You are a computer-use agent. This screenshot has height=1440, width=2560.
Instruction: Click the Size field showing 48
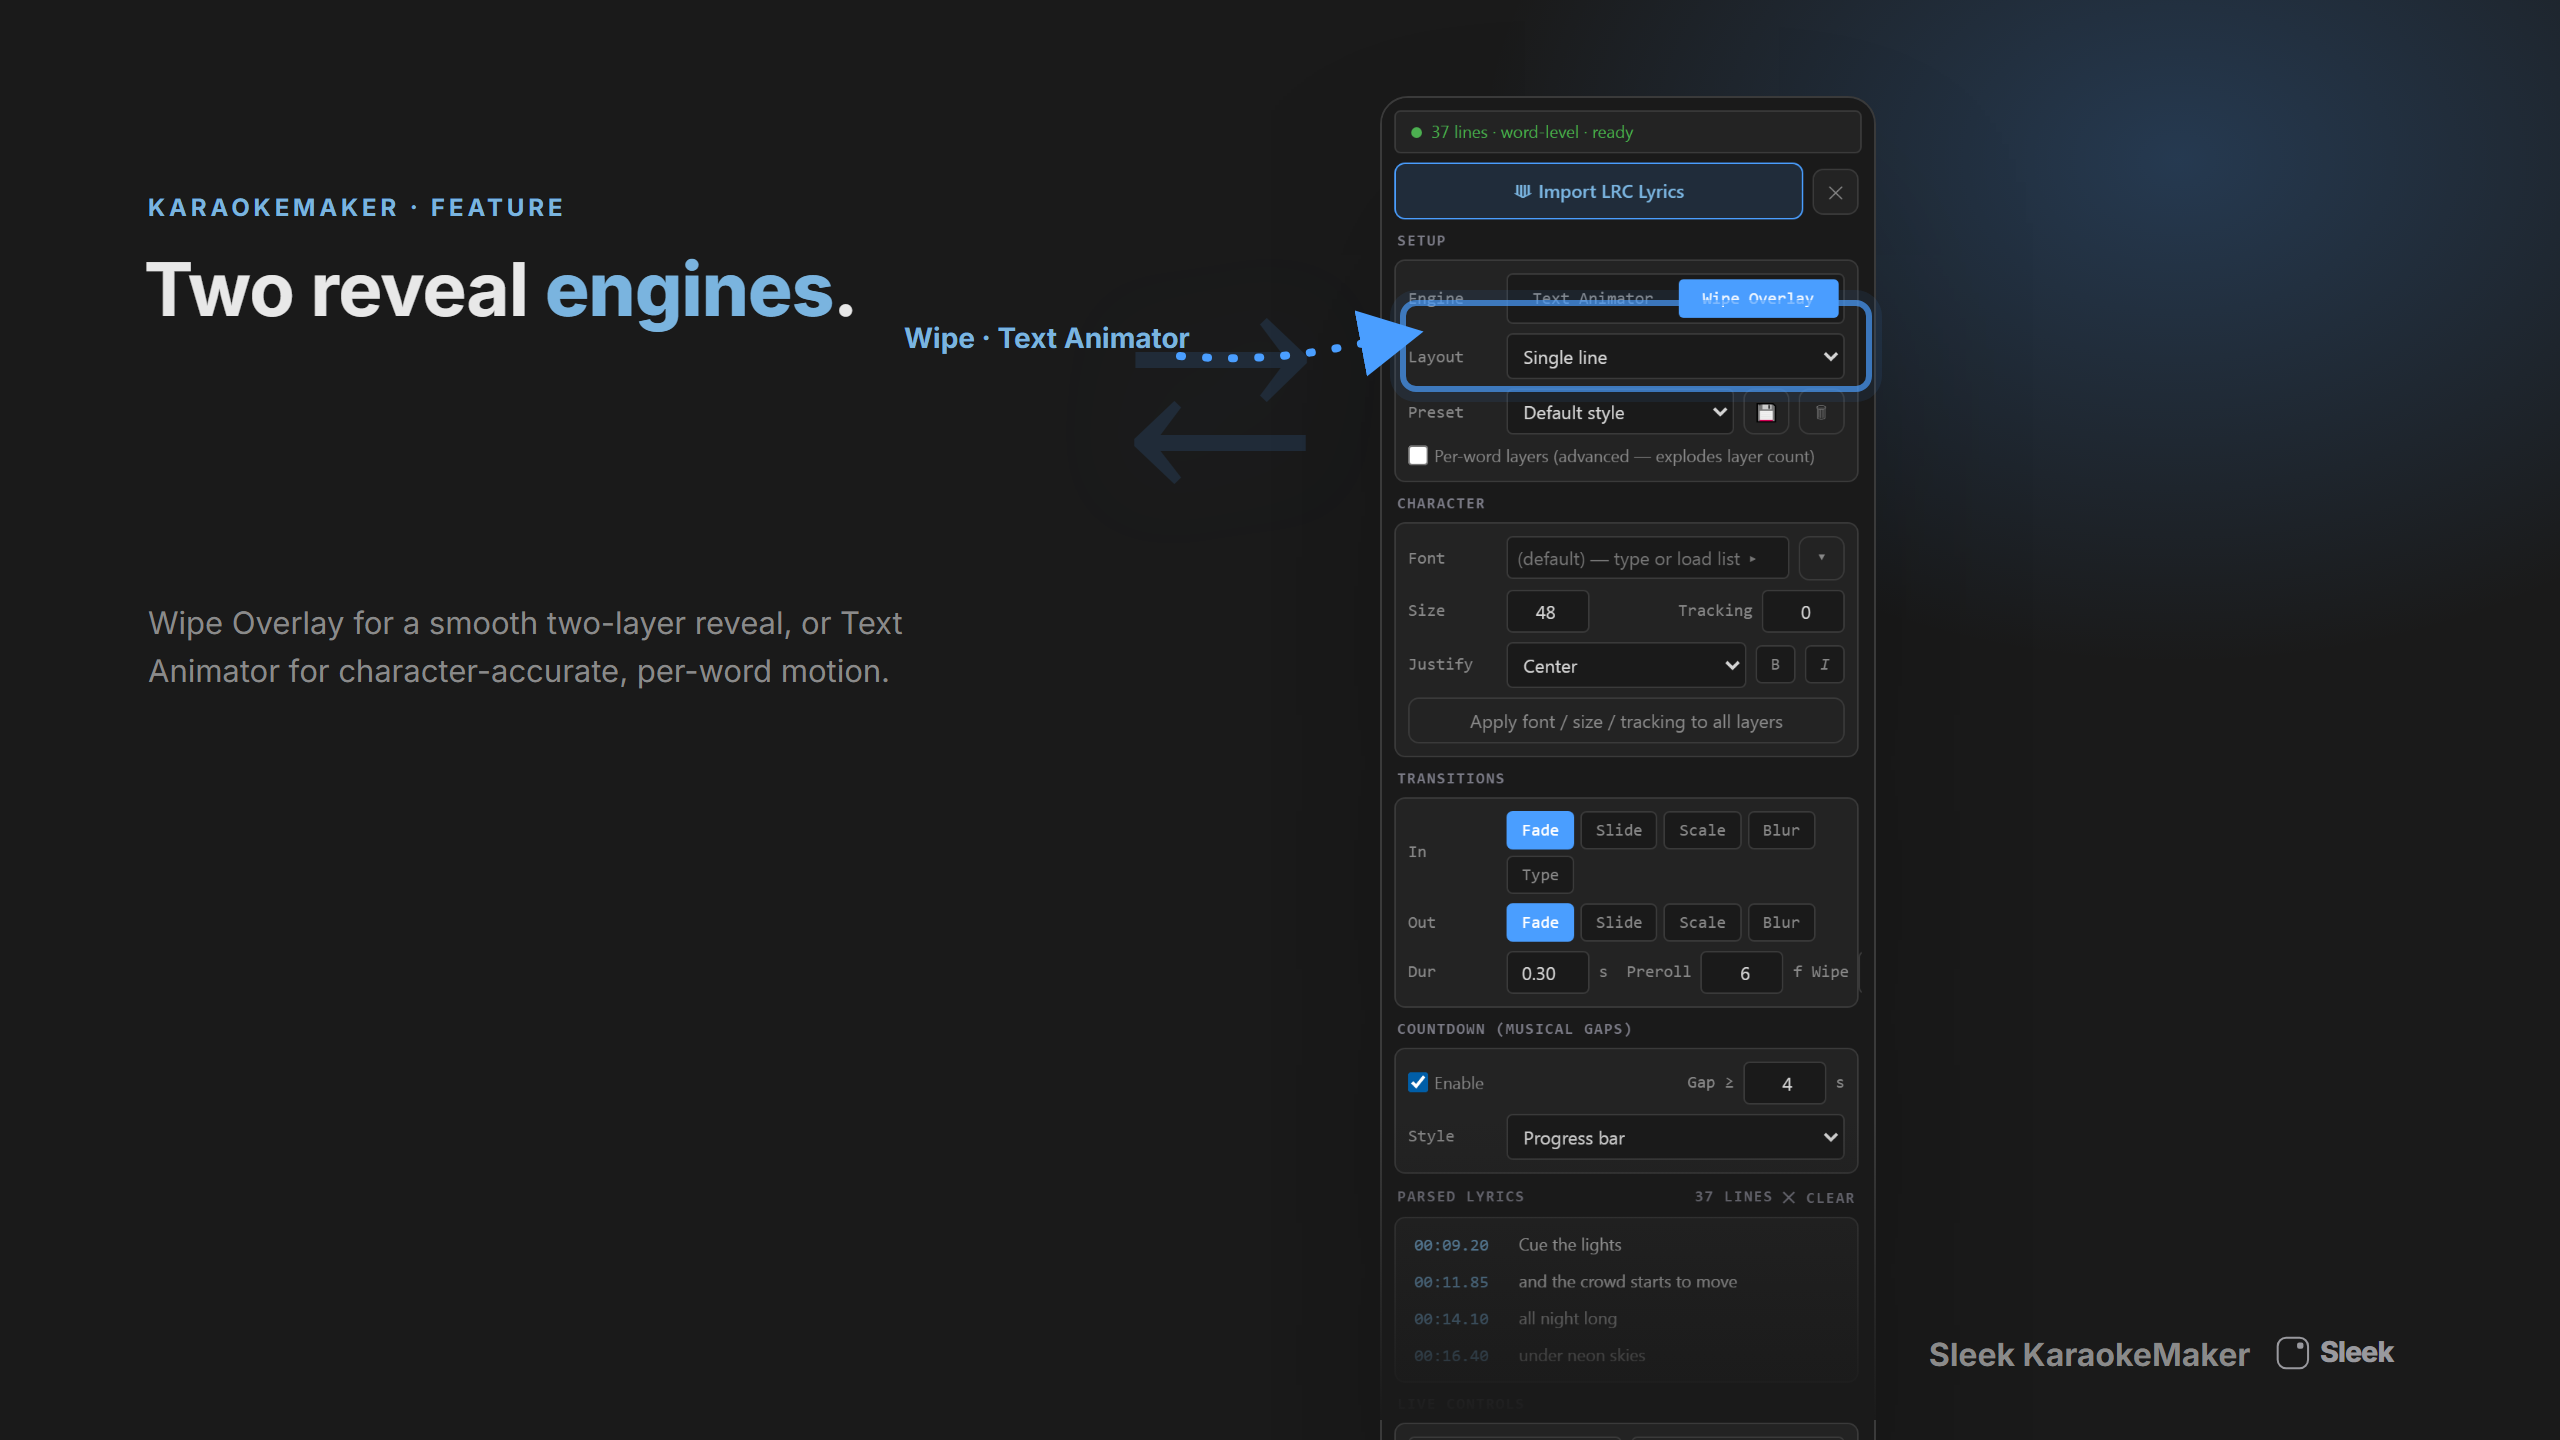pos(1547,612)
